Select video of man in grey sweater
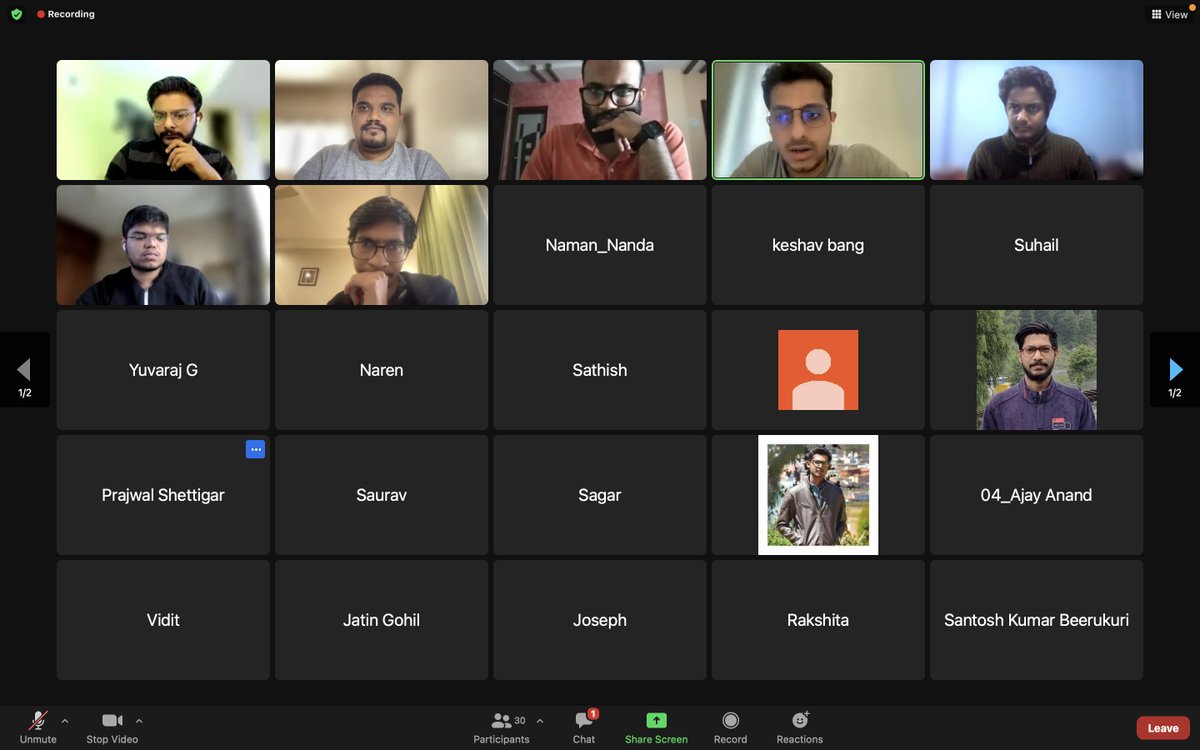Viewport: 1200px width, 750px height. pos(382,120)
